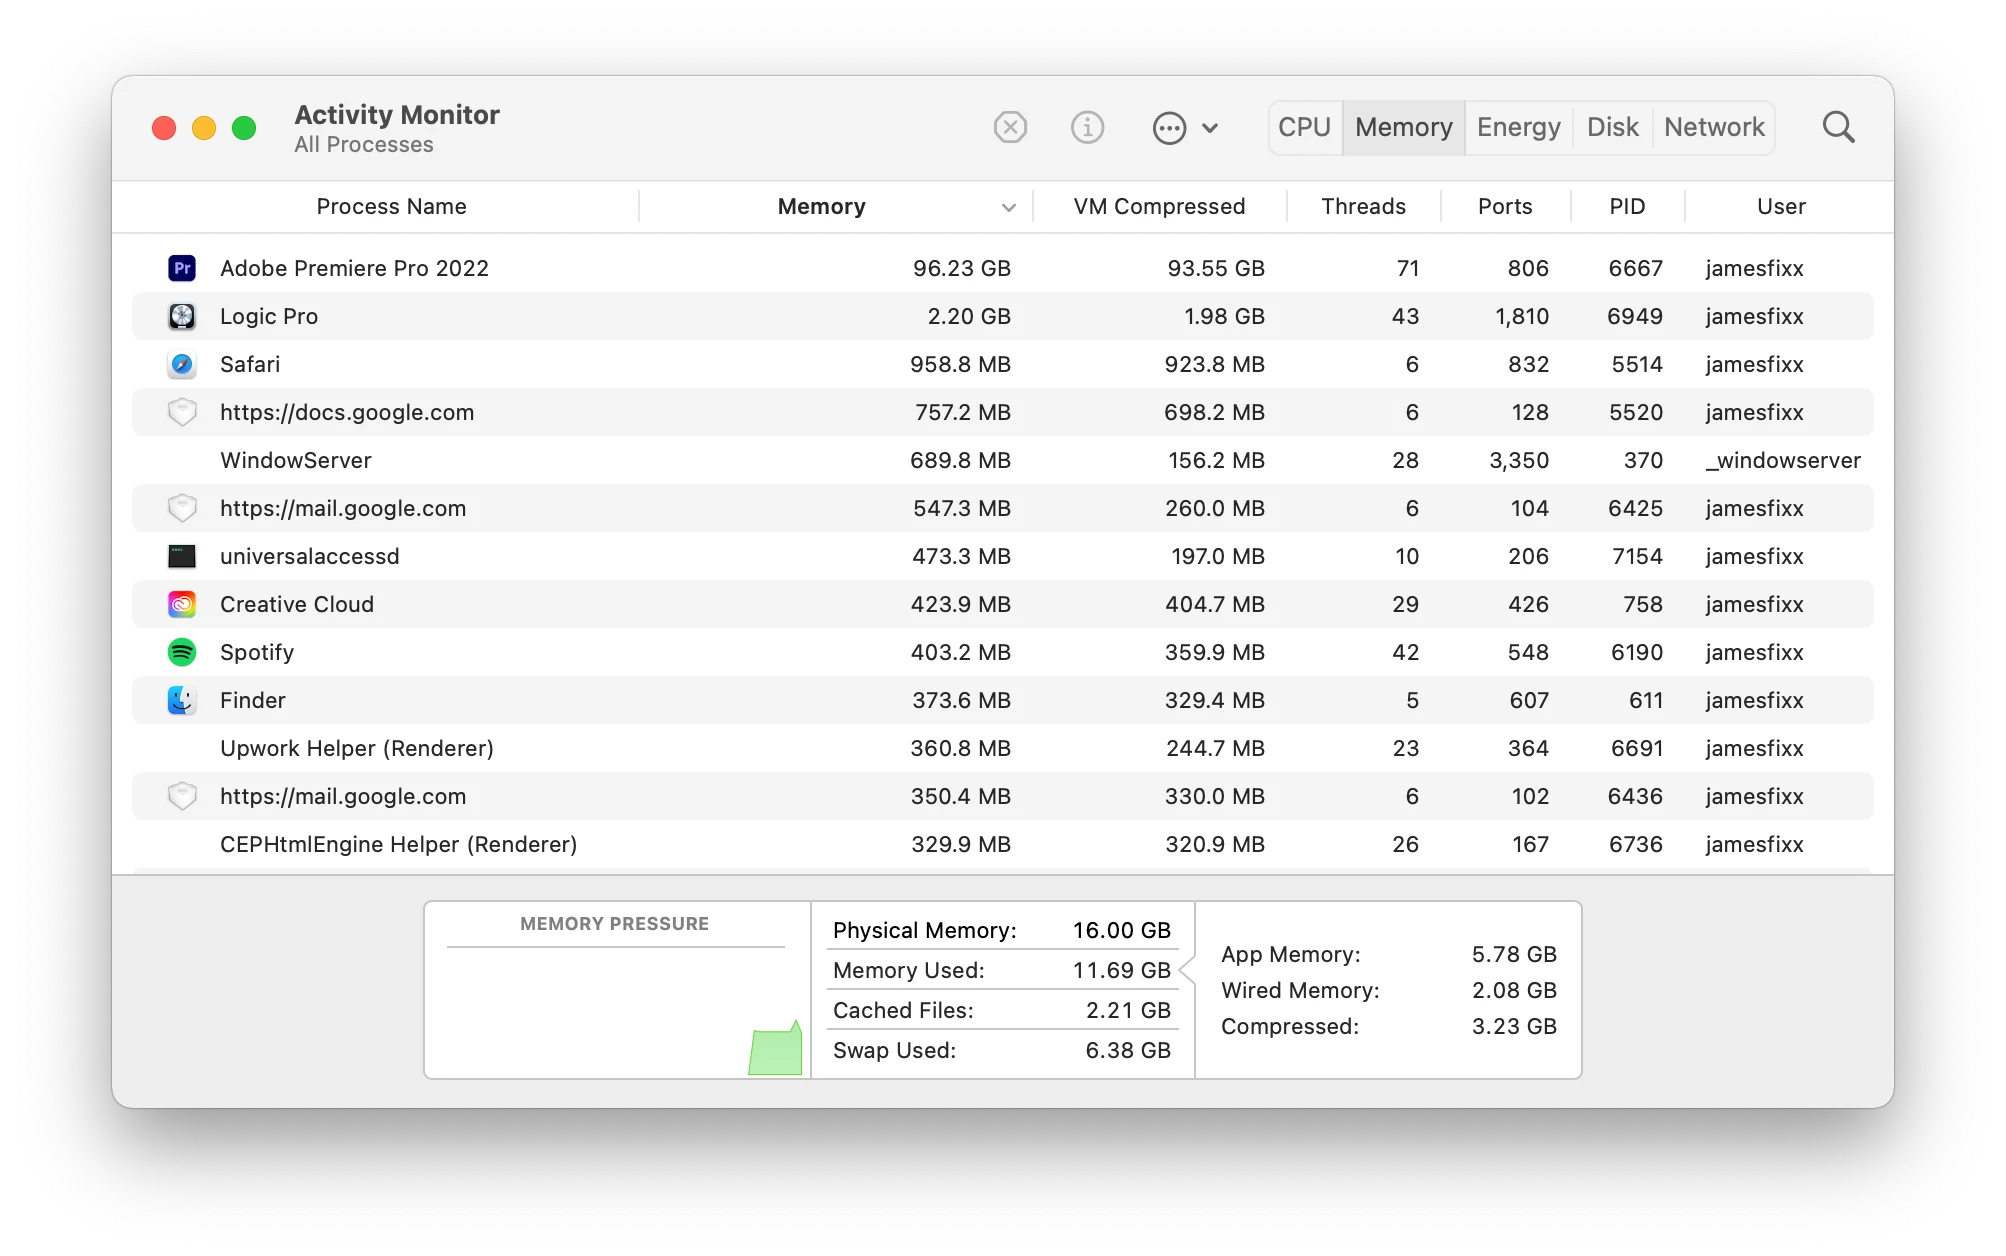This screenshot has height=1256, width=2006.
Task: Click the Safari compass icon
Action: point(182,364)
